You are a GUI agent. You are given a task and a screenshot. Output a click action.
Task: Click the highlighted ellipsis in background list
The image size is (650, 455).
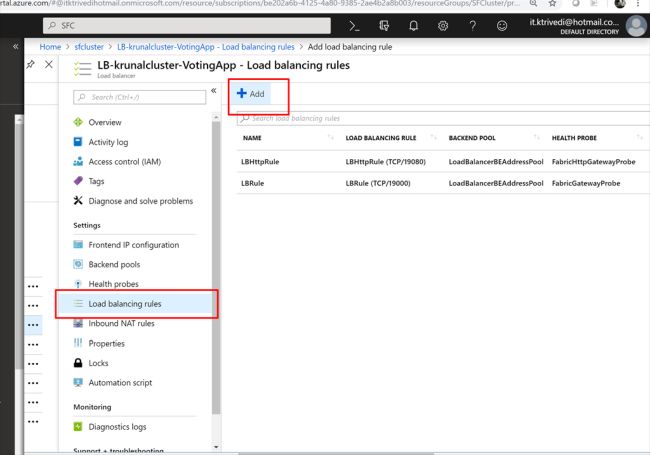pos(33,325)
